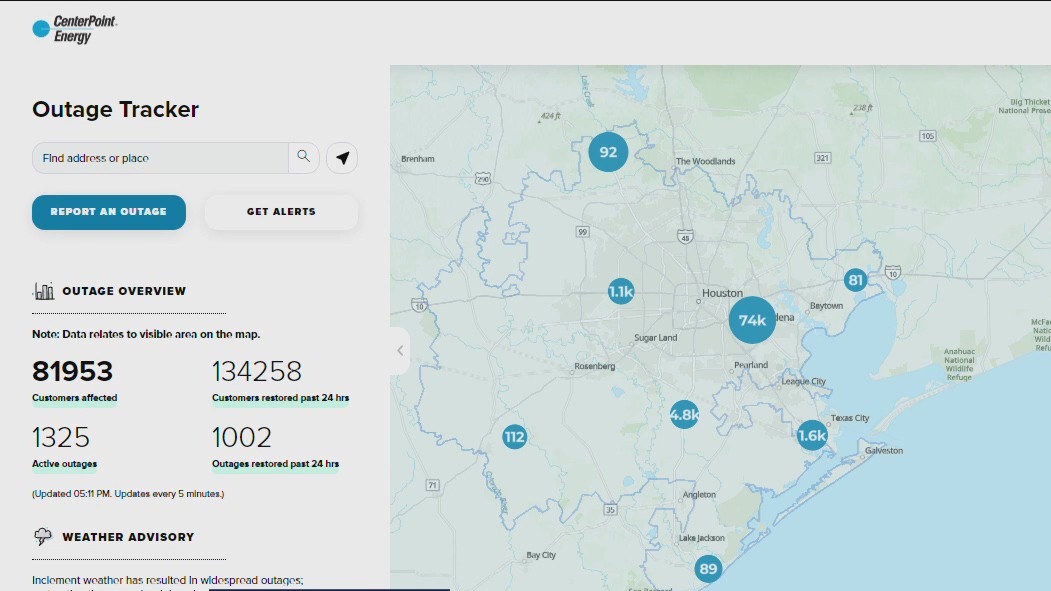Viewport: 1051px width, 591px height.
Task: Click the Houston city label on map
Action: pyautogui.click(x=722, y=293)
